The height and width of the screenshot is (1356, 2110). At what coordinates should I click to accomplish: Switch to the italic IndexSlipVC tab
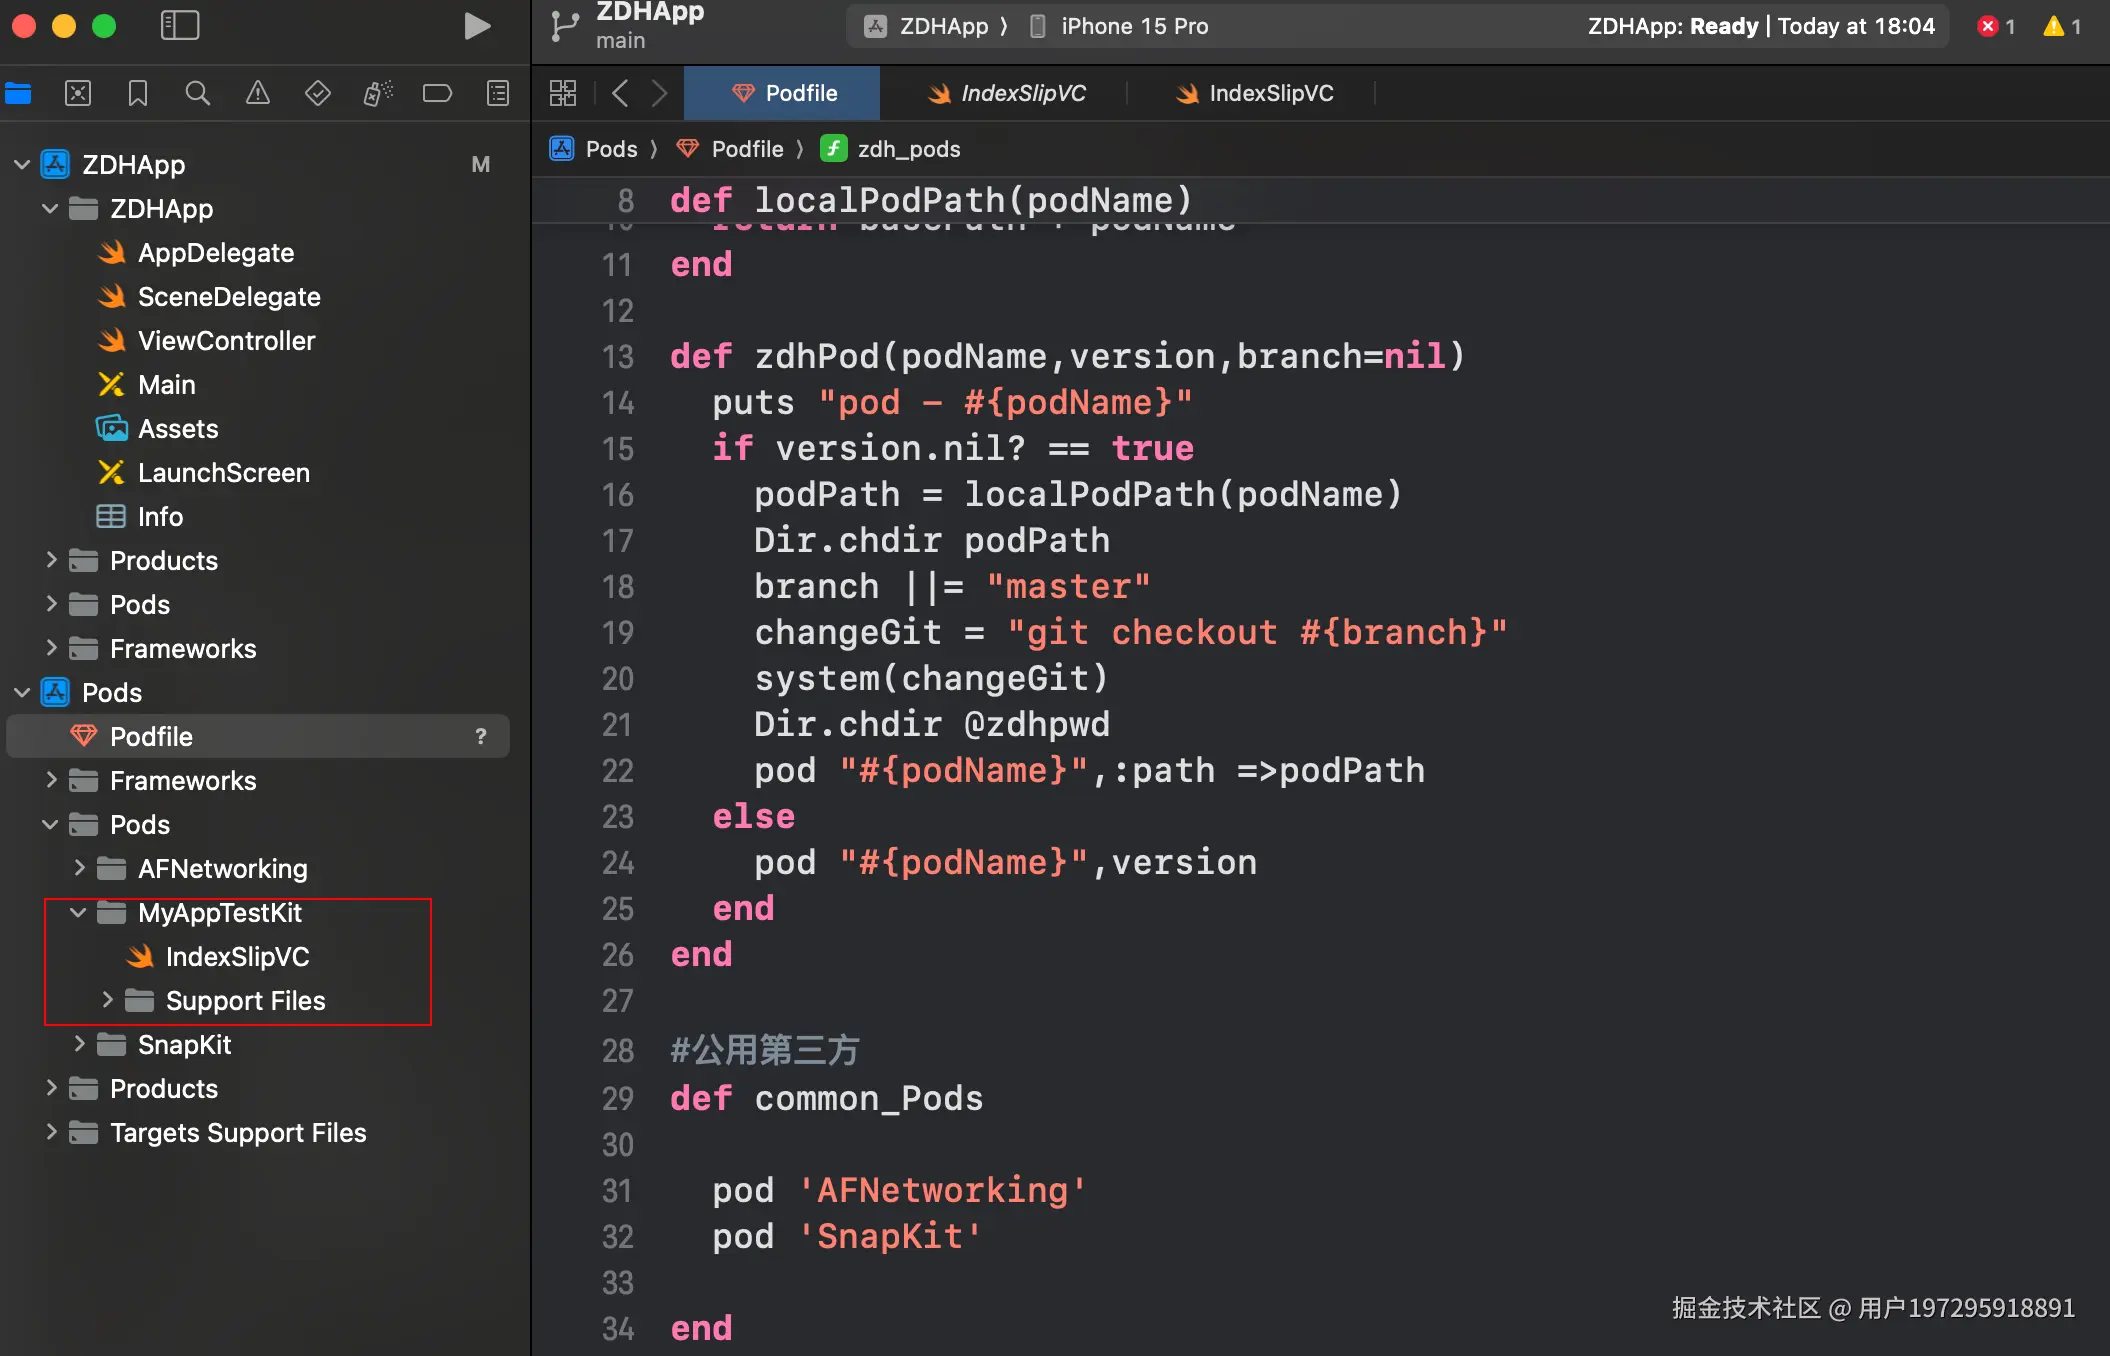pyautogui.click(x=1005, y=93)
